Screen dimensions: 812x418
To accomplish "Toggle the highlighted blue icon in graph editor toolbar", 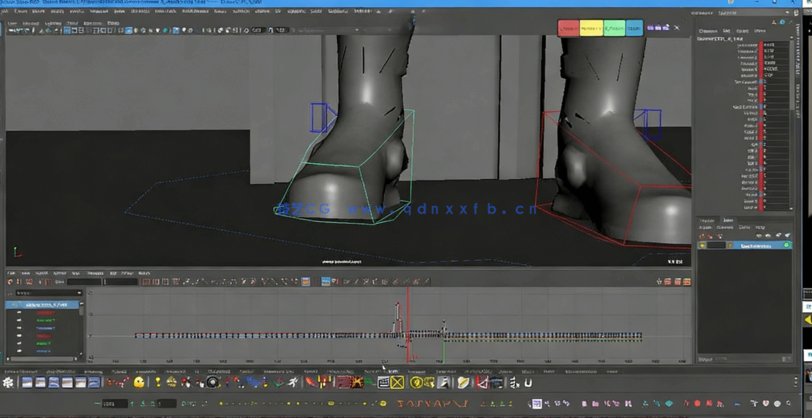I will (325, 282).
